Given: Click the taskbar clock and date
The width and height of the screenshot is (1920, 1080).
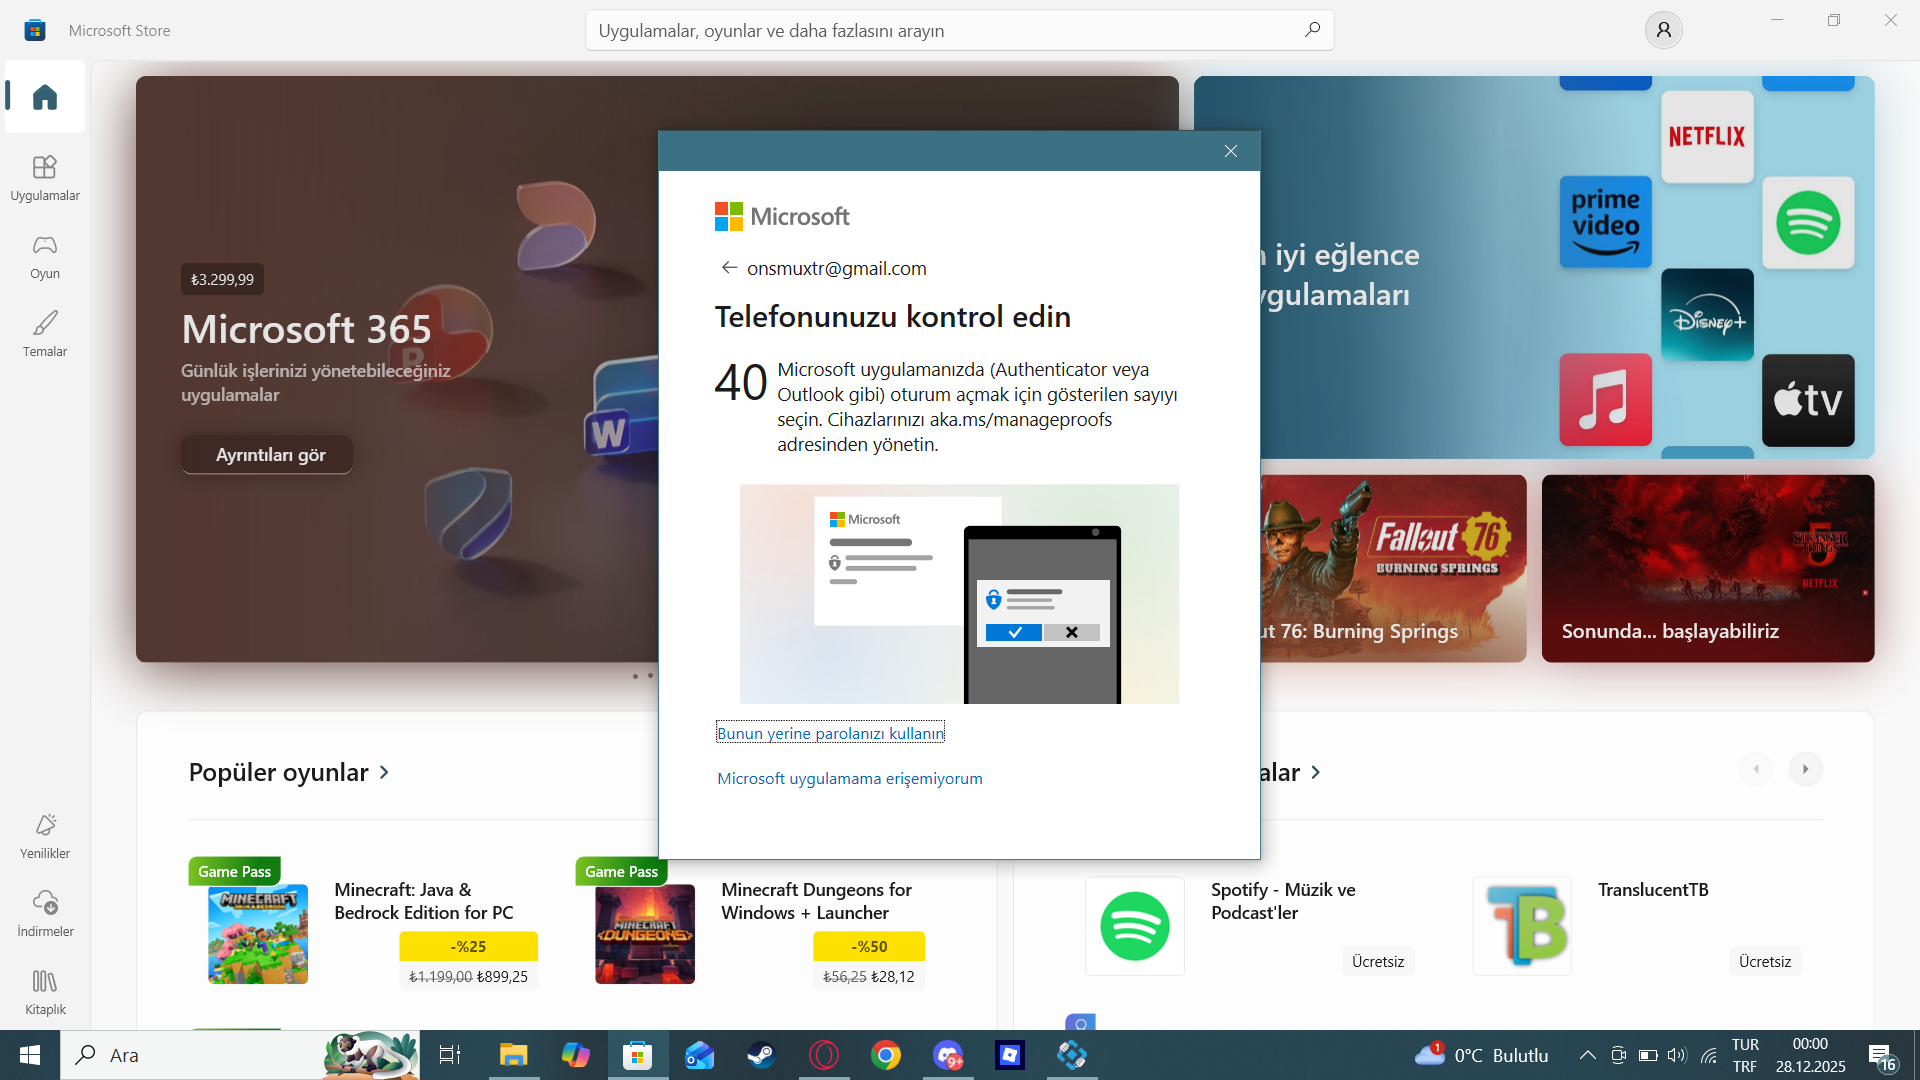Looking at the screenshot, I should [x=1810, y=1055].
